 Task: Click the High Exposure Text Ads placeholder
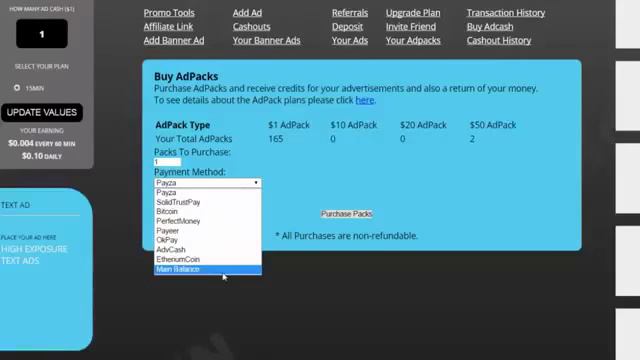34,255
